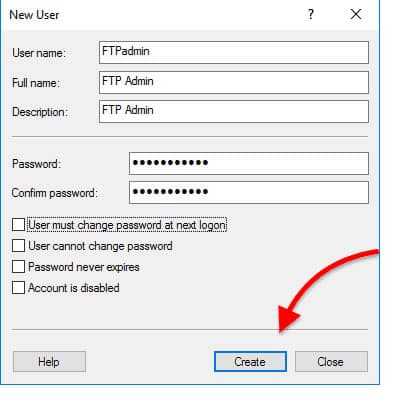Click the question mark help icon
This screenshot has width=395, height=411.
coord(311,14)
